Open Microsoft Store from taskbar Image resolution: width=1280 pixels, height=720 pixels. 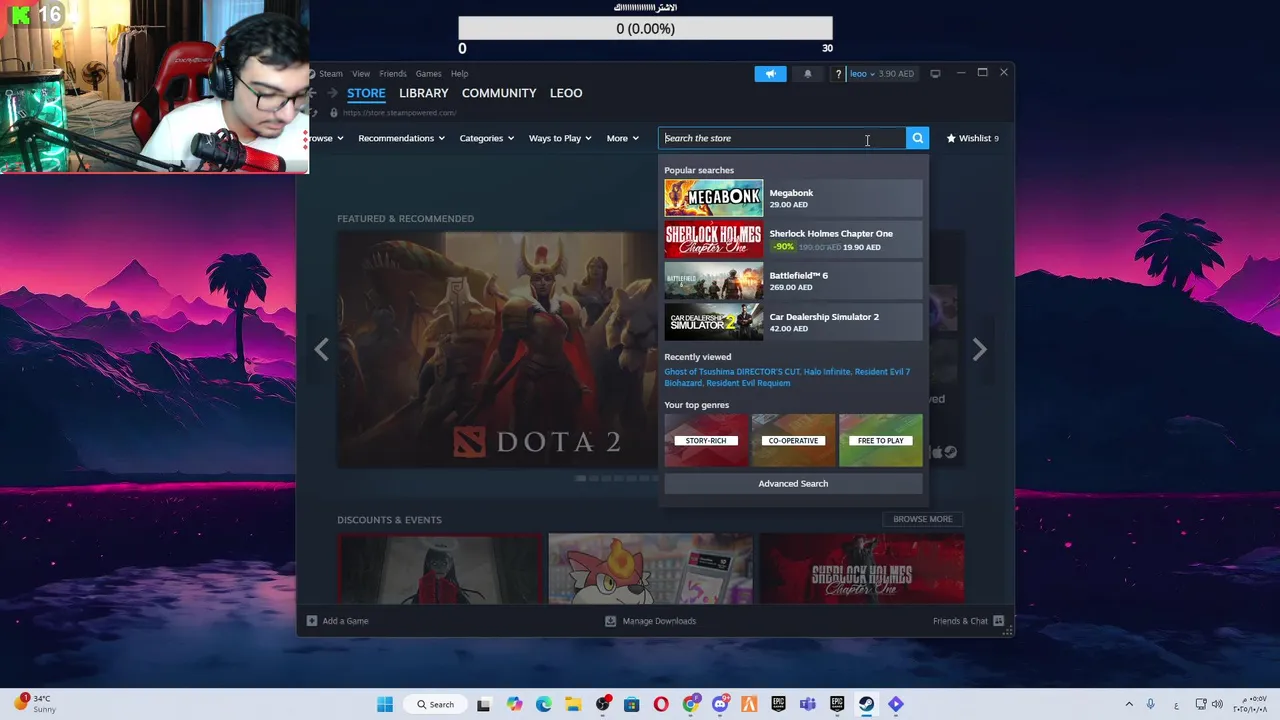tap(632, 704)
